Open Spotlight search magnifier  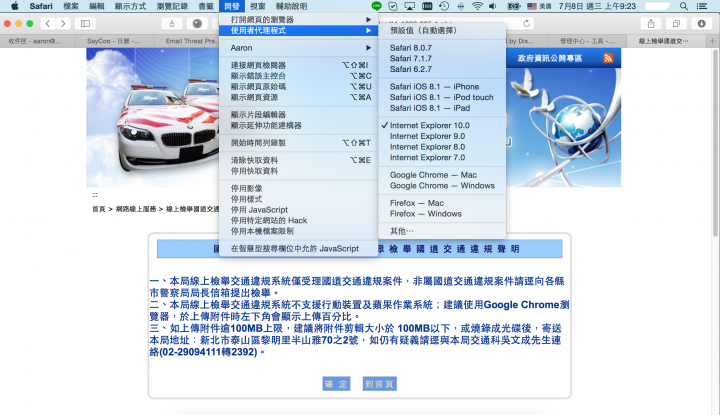[x=684, y=6]
